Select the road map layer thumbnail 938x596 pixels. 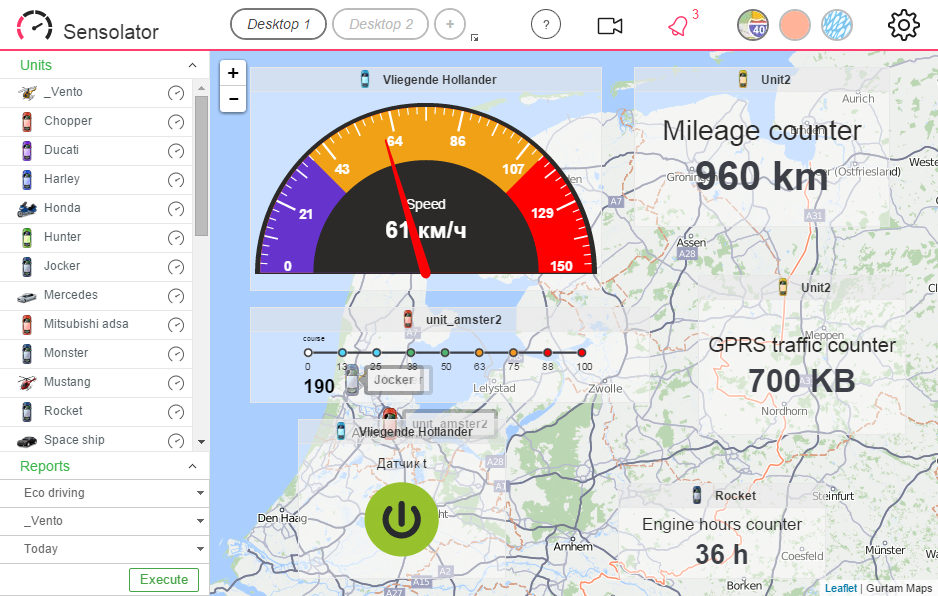pyautogui.click(x=753, y=25)
